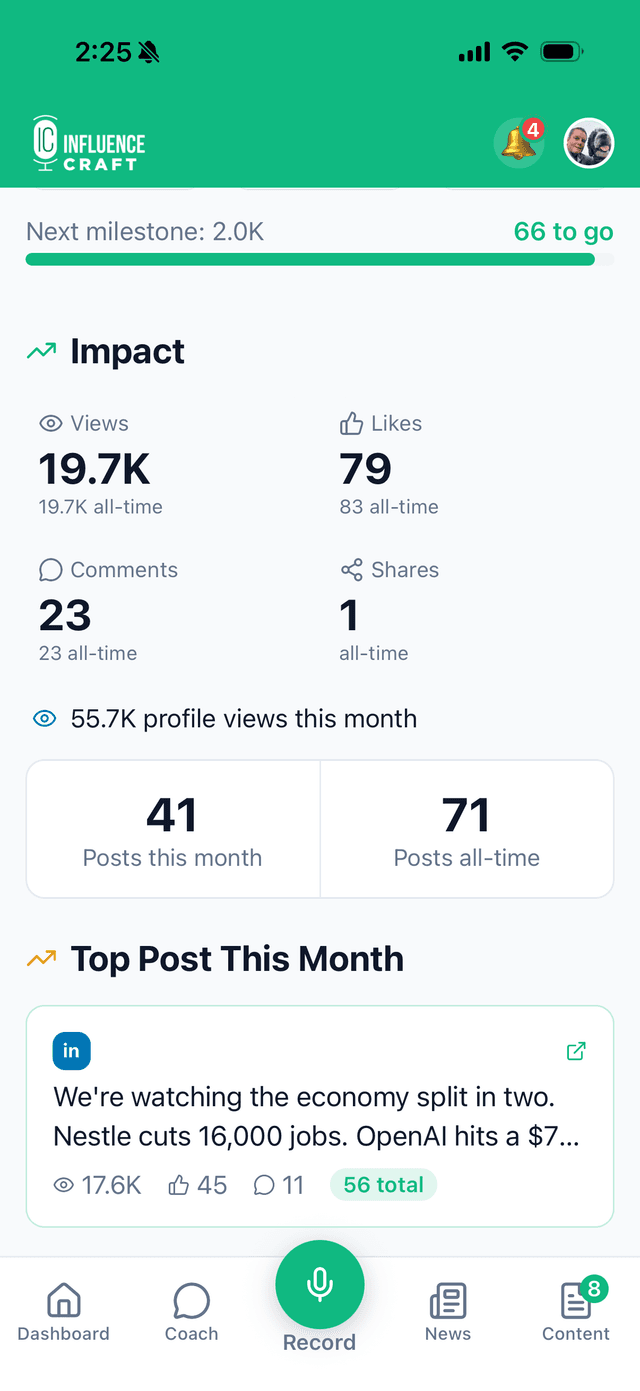
Task: Tap the Views eye icon under Impact
Action: tap(51, 424)
